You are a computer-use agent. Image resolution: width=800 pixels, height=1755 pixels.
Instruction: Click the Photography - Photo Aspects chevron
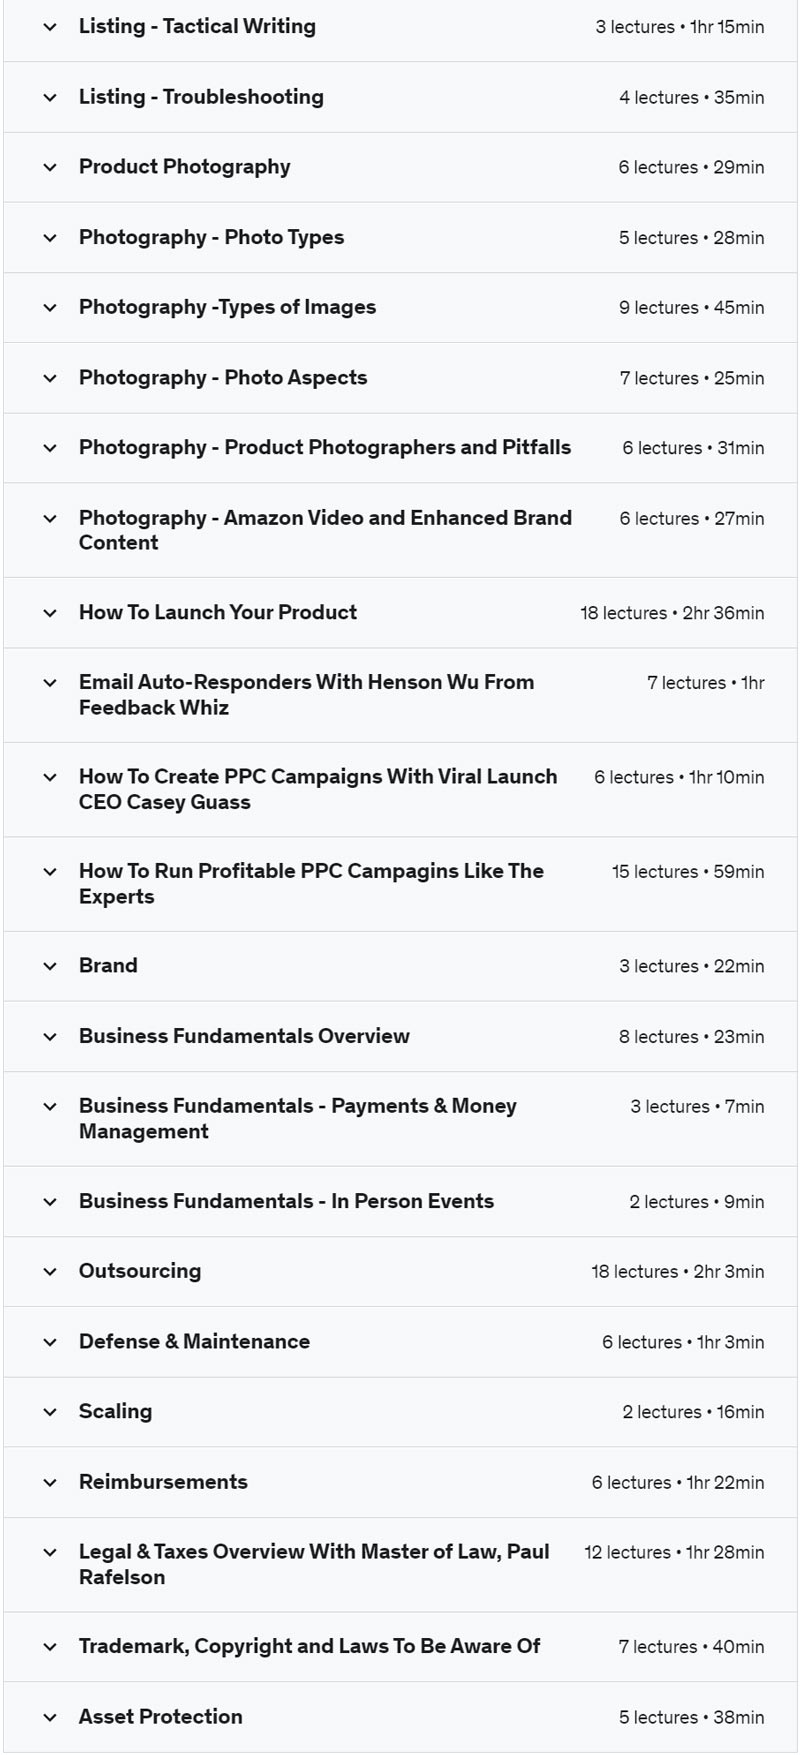(50, 378)
